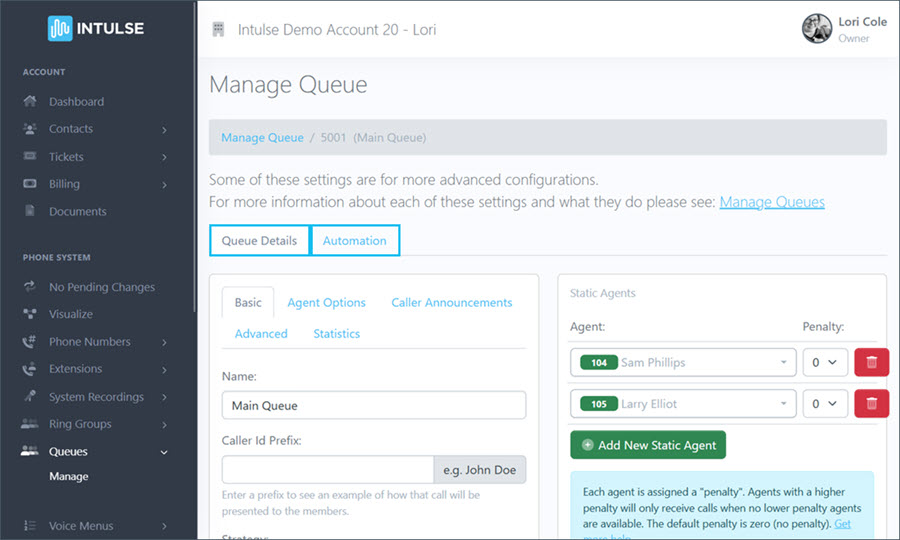Open Visualize in the sidebar
This screenshot has width=900, height=540.
coord(71,314)
